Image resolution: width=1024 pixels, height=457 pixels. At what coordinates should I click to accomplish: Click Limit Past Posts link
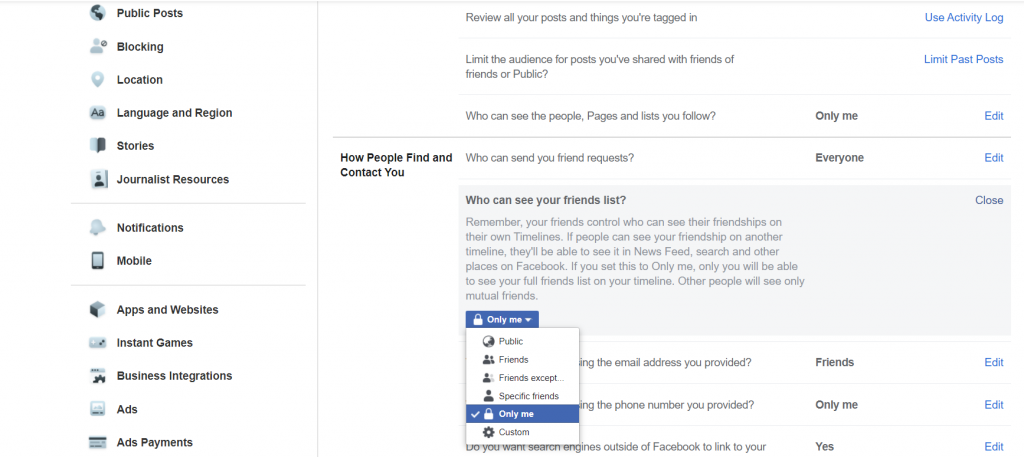[x=963, y=59]
